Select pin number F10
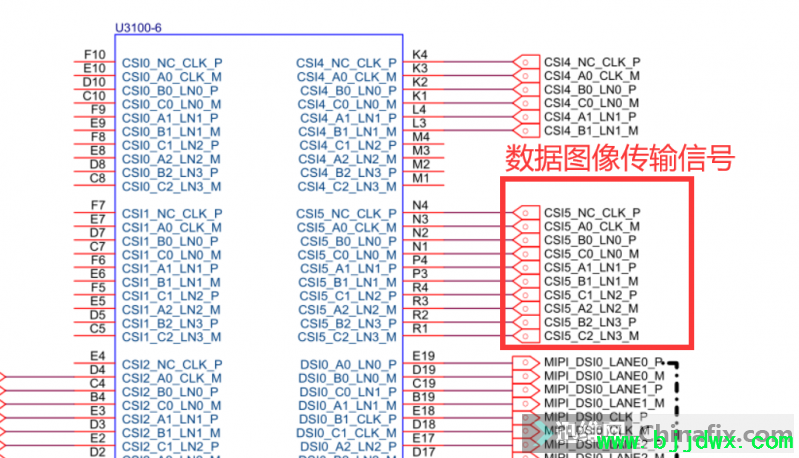 point(95,55)
